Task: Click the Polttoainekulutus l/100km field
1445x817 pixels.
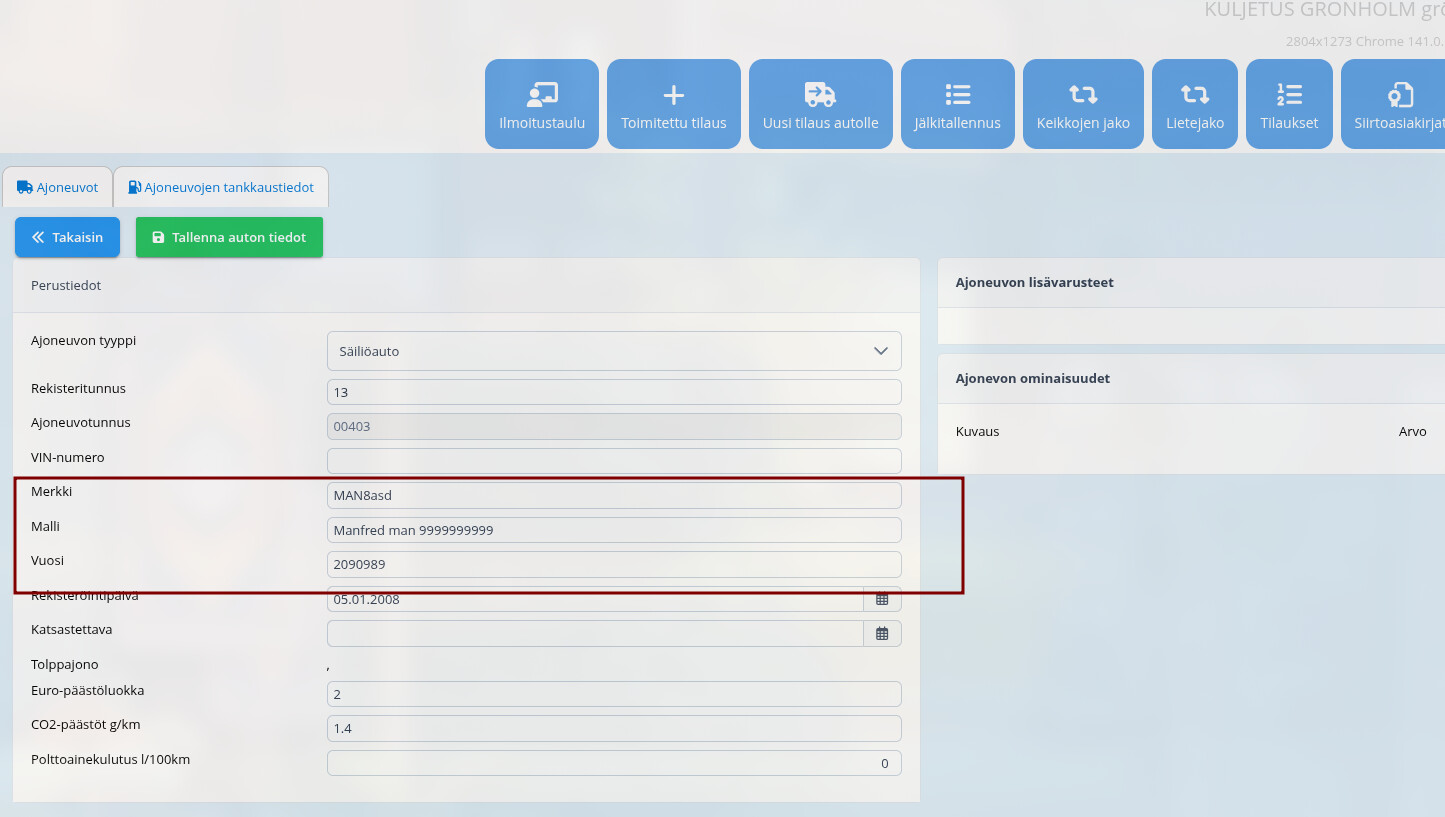Action: tap(614, 763)
